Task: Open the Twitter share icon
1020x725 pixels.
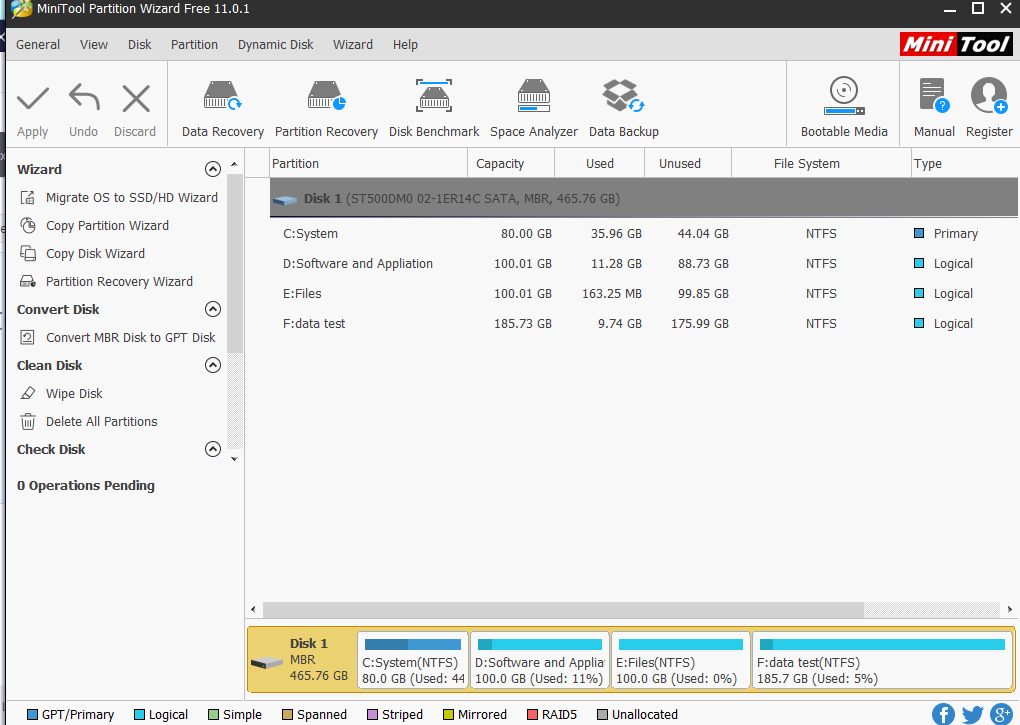Action: [x=973, y=714]
